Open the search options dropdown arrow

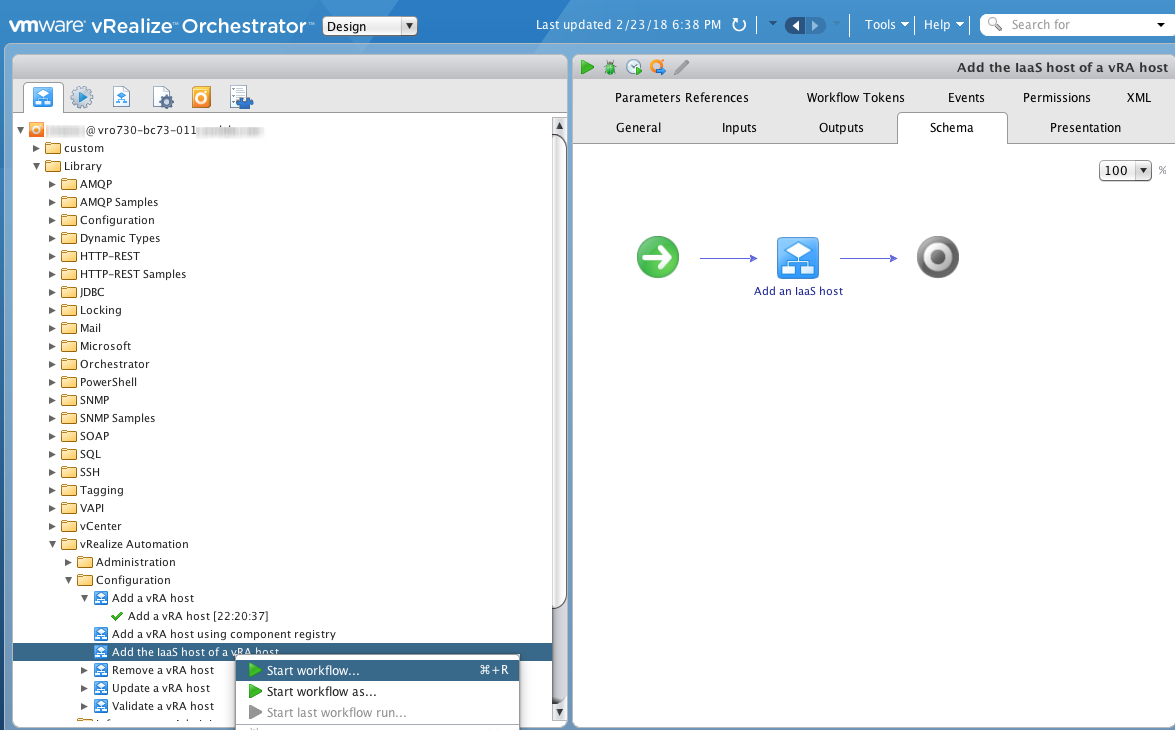coord(1161,25)
